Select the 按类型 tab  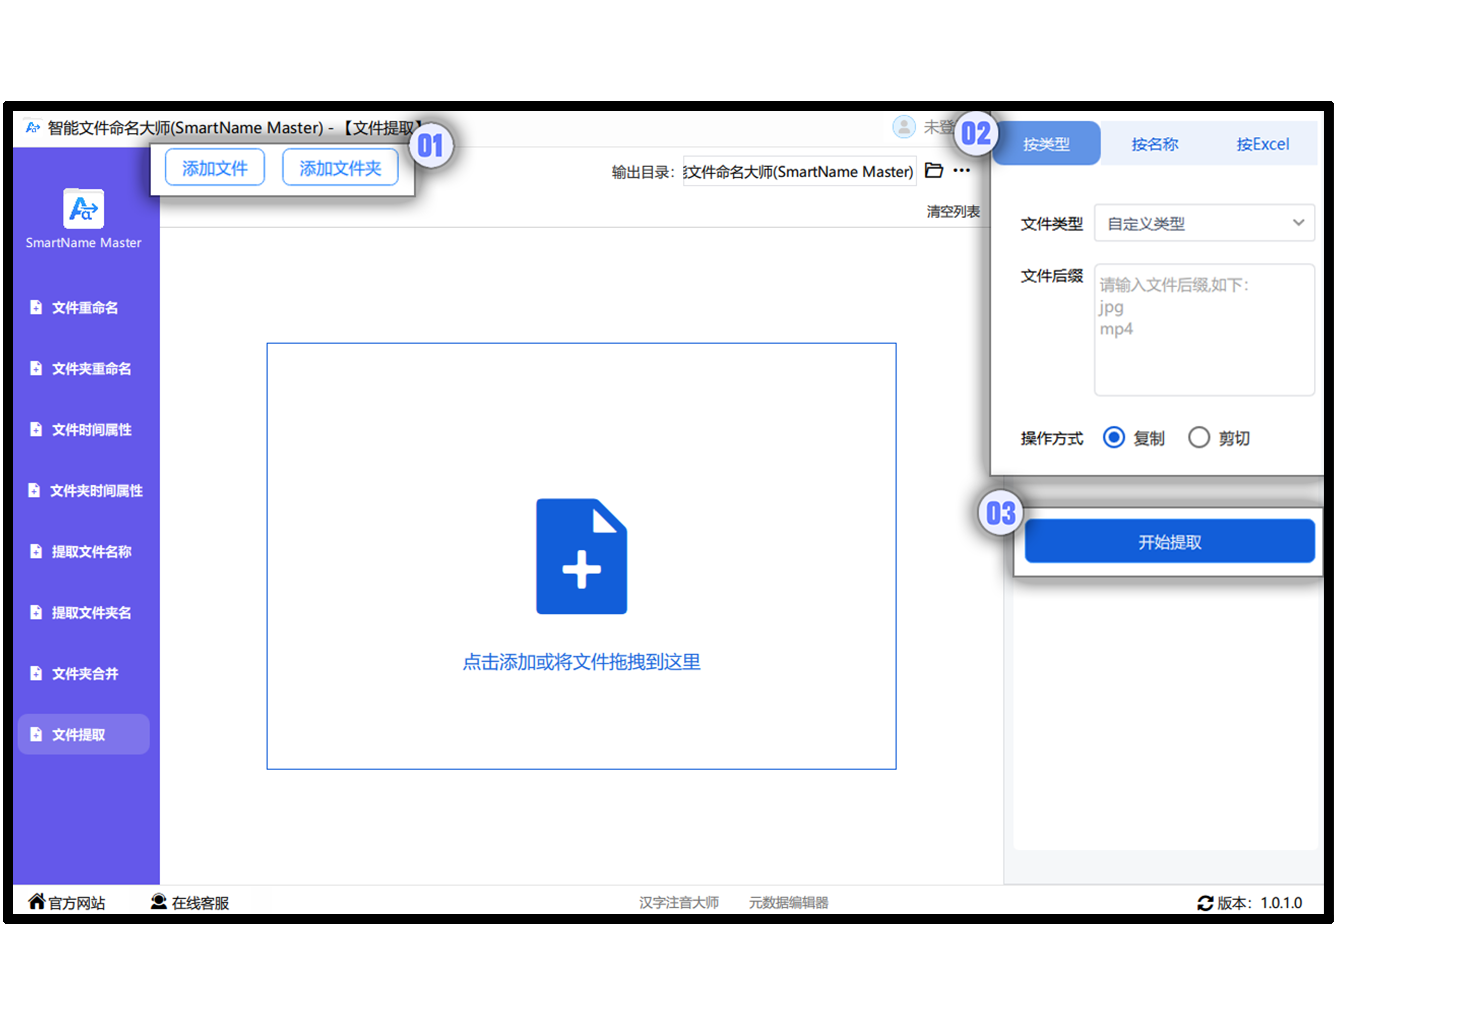1047,144
